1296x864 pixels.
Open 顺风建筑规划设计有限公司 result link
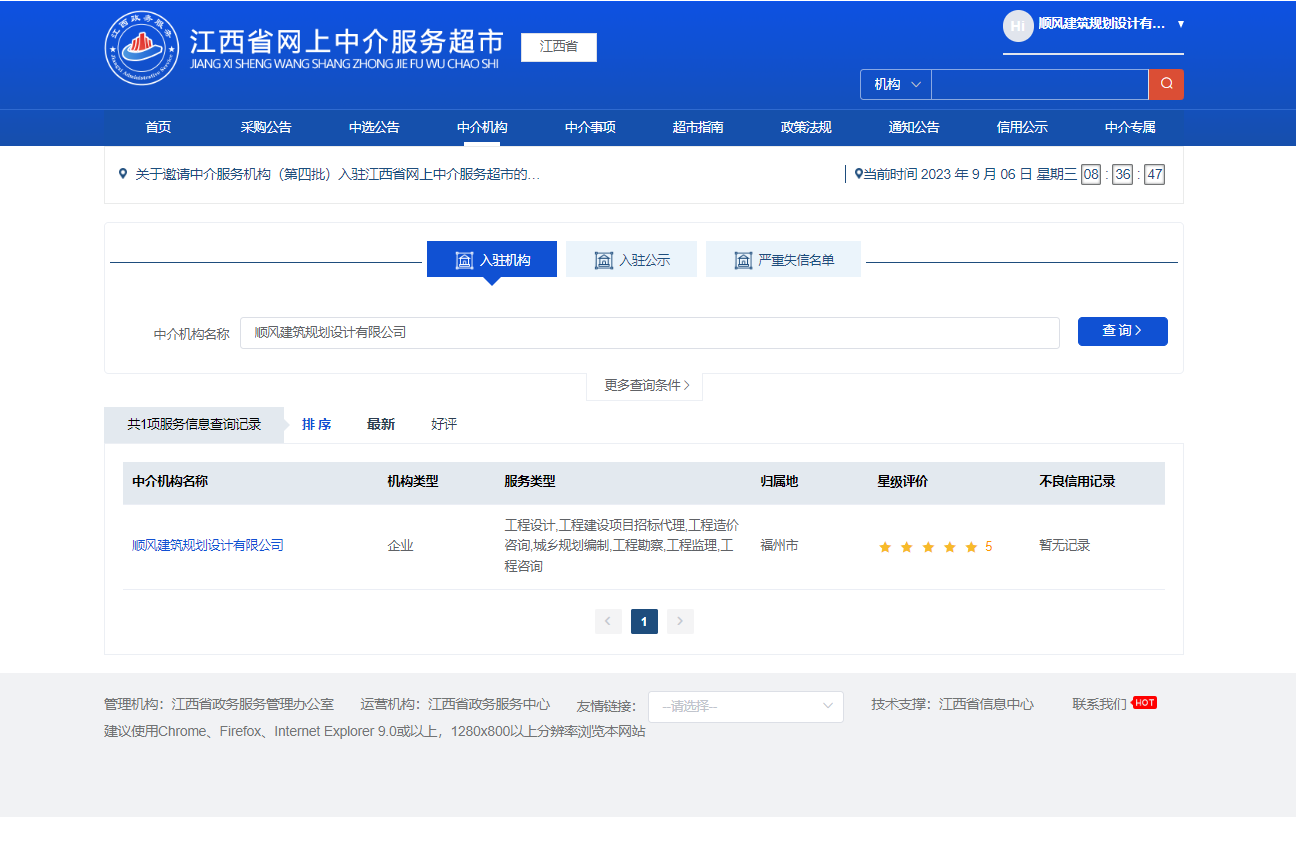pyautogui.click(x=208, y=546)
